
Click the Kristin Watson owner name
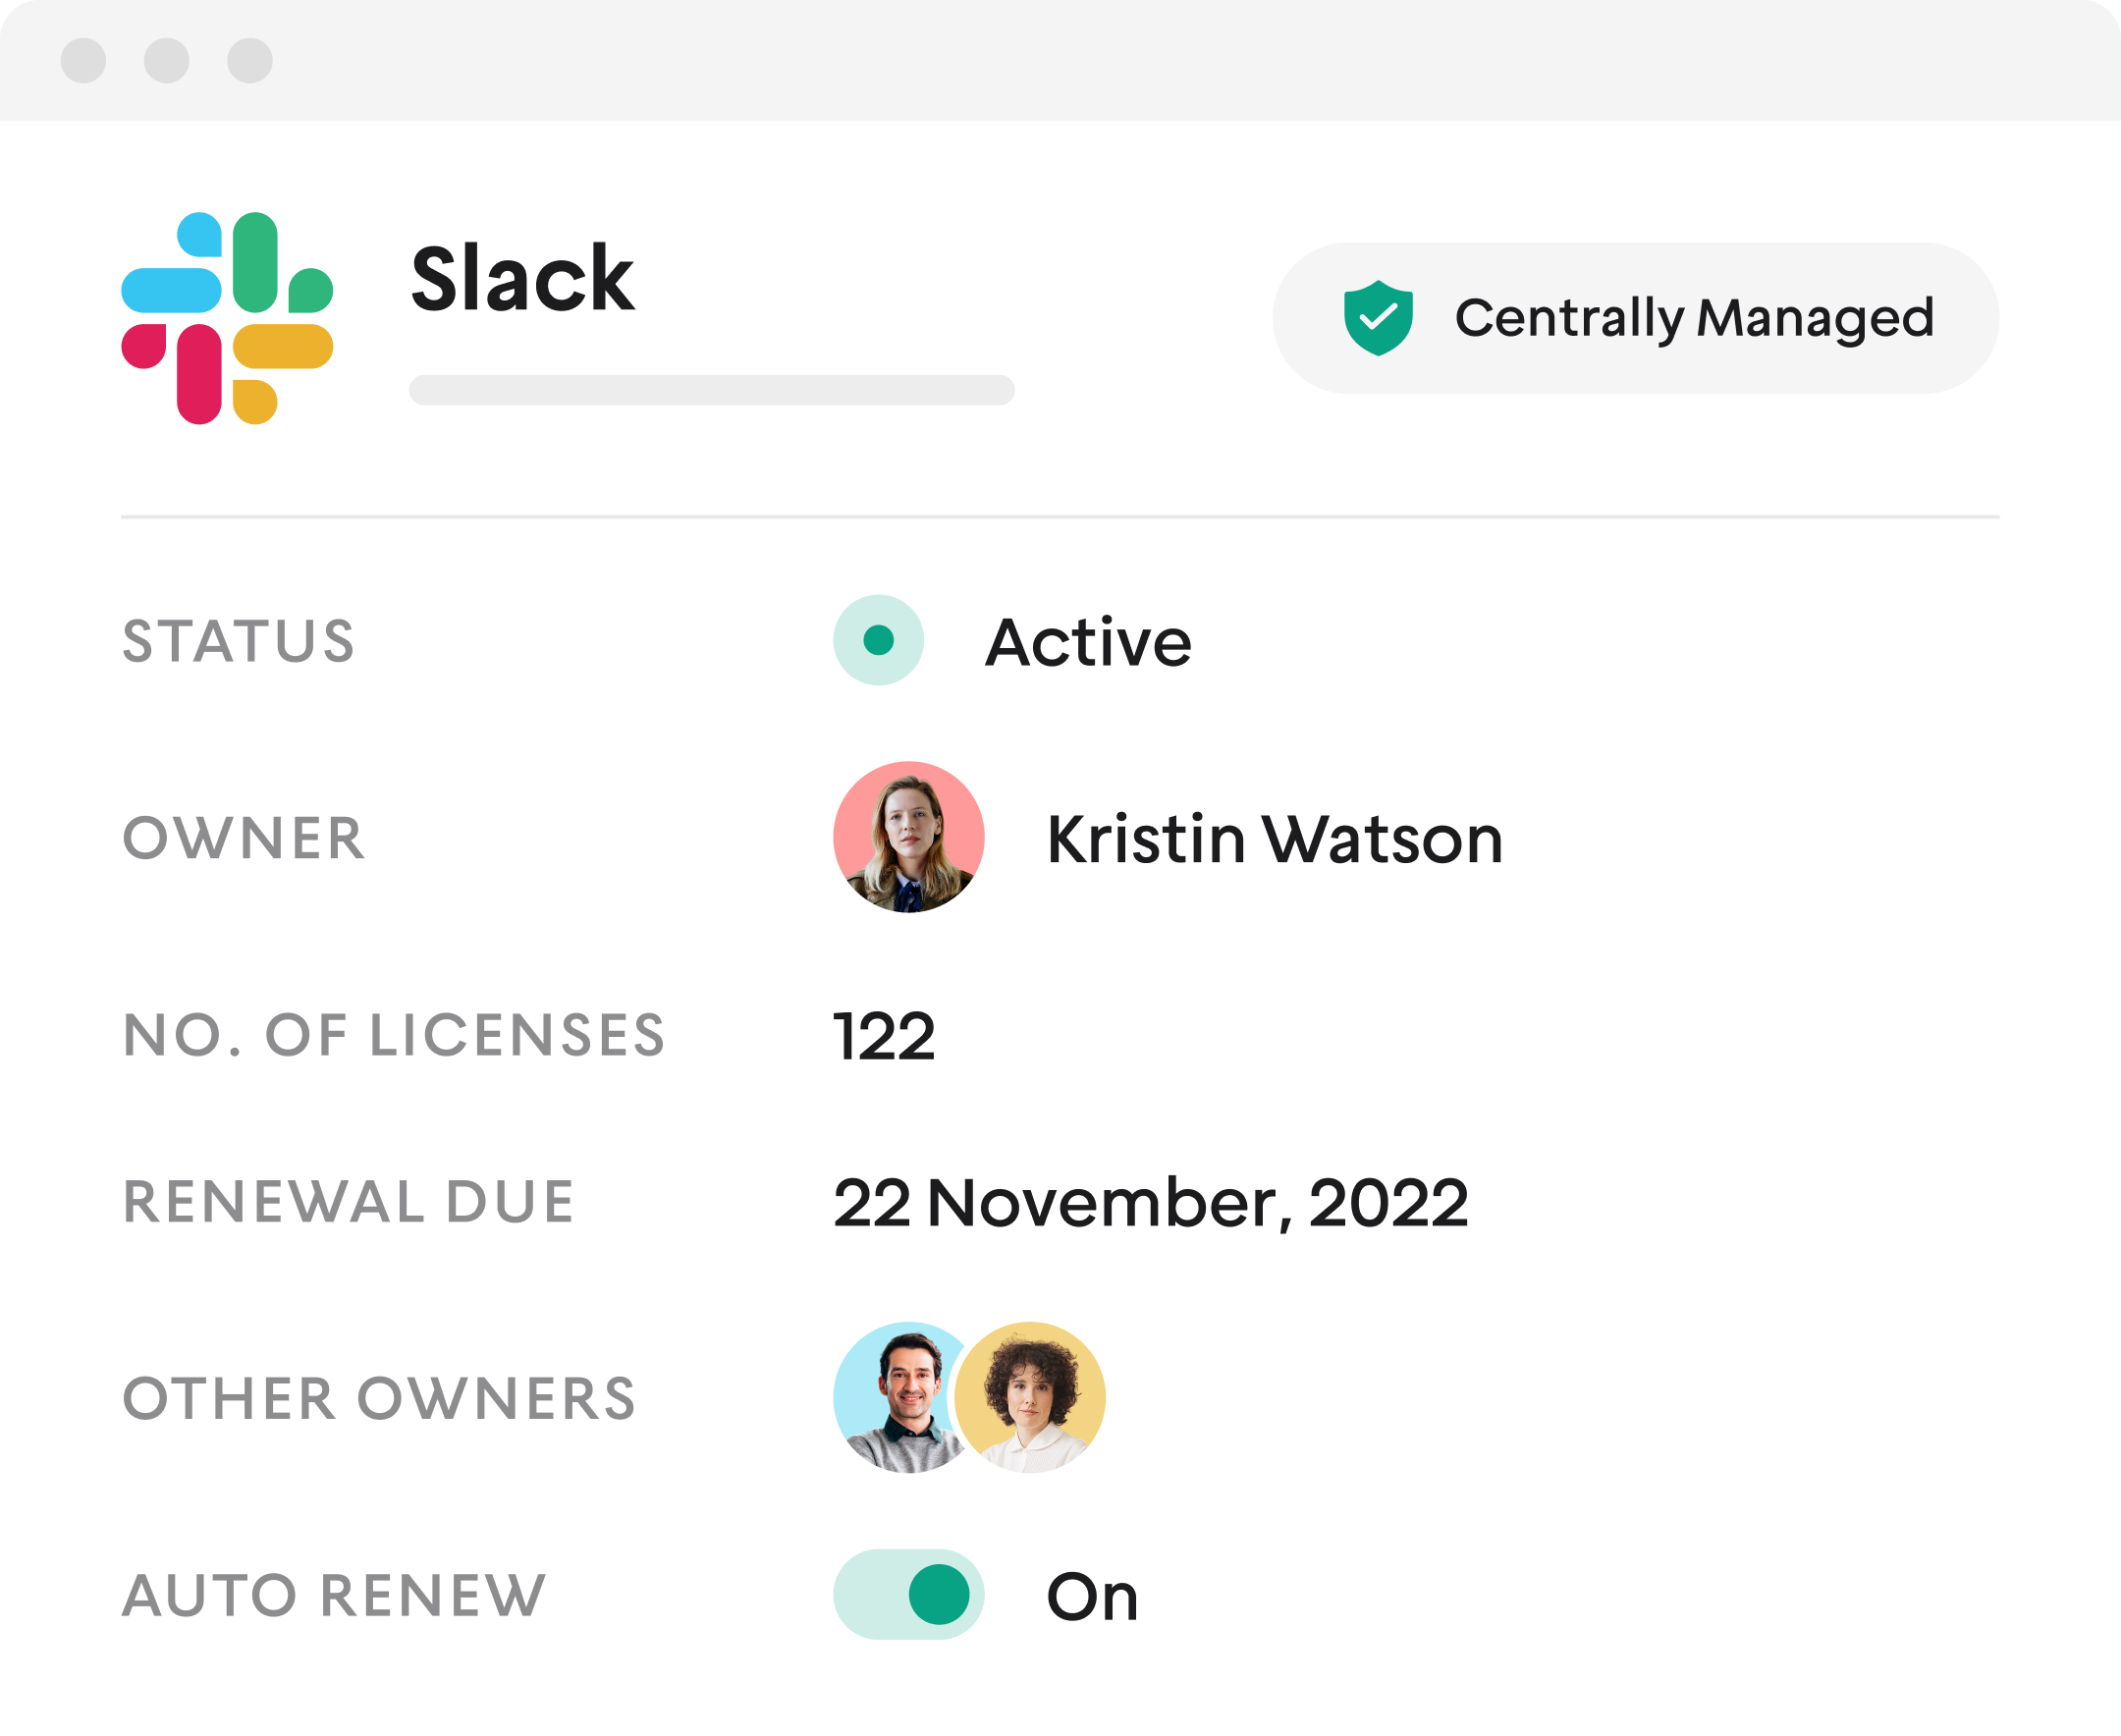(1274, 839)
